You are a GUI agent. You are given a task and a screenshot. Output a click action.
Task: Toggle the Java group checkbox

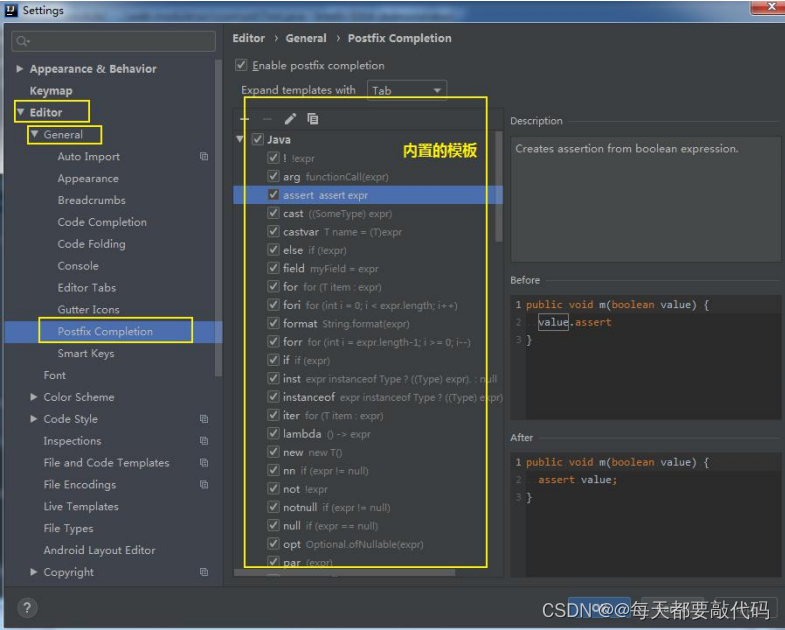click(258, 139)
